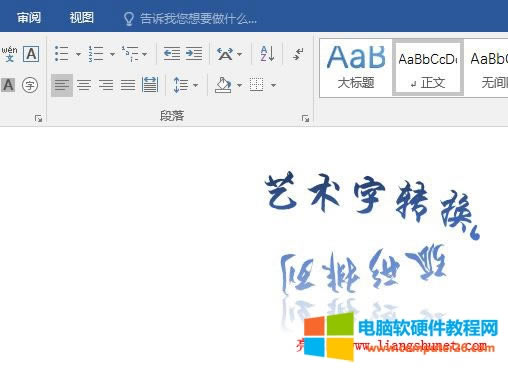
Task: Click the character border A icon
Action: click(x=31, y=54)
